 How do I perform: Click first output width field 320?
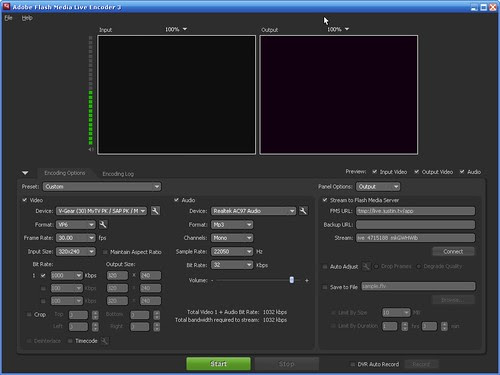tap(117, 275)
